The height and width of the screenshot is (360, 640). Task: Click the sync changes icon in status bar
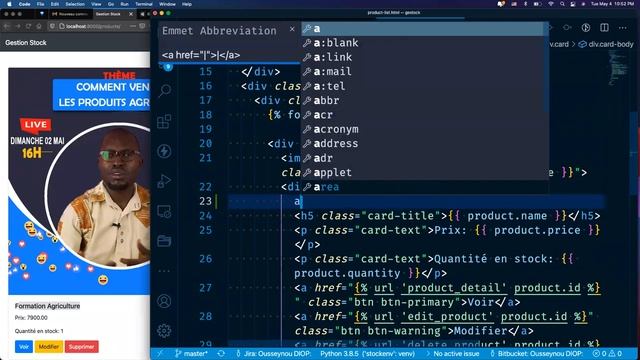221,353
